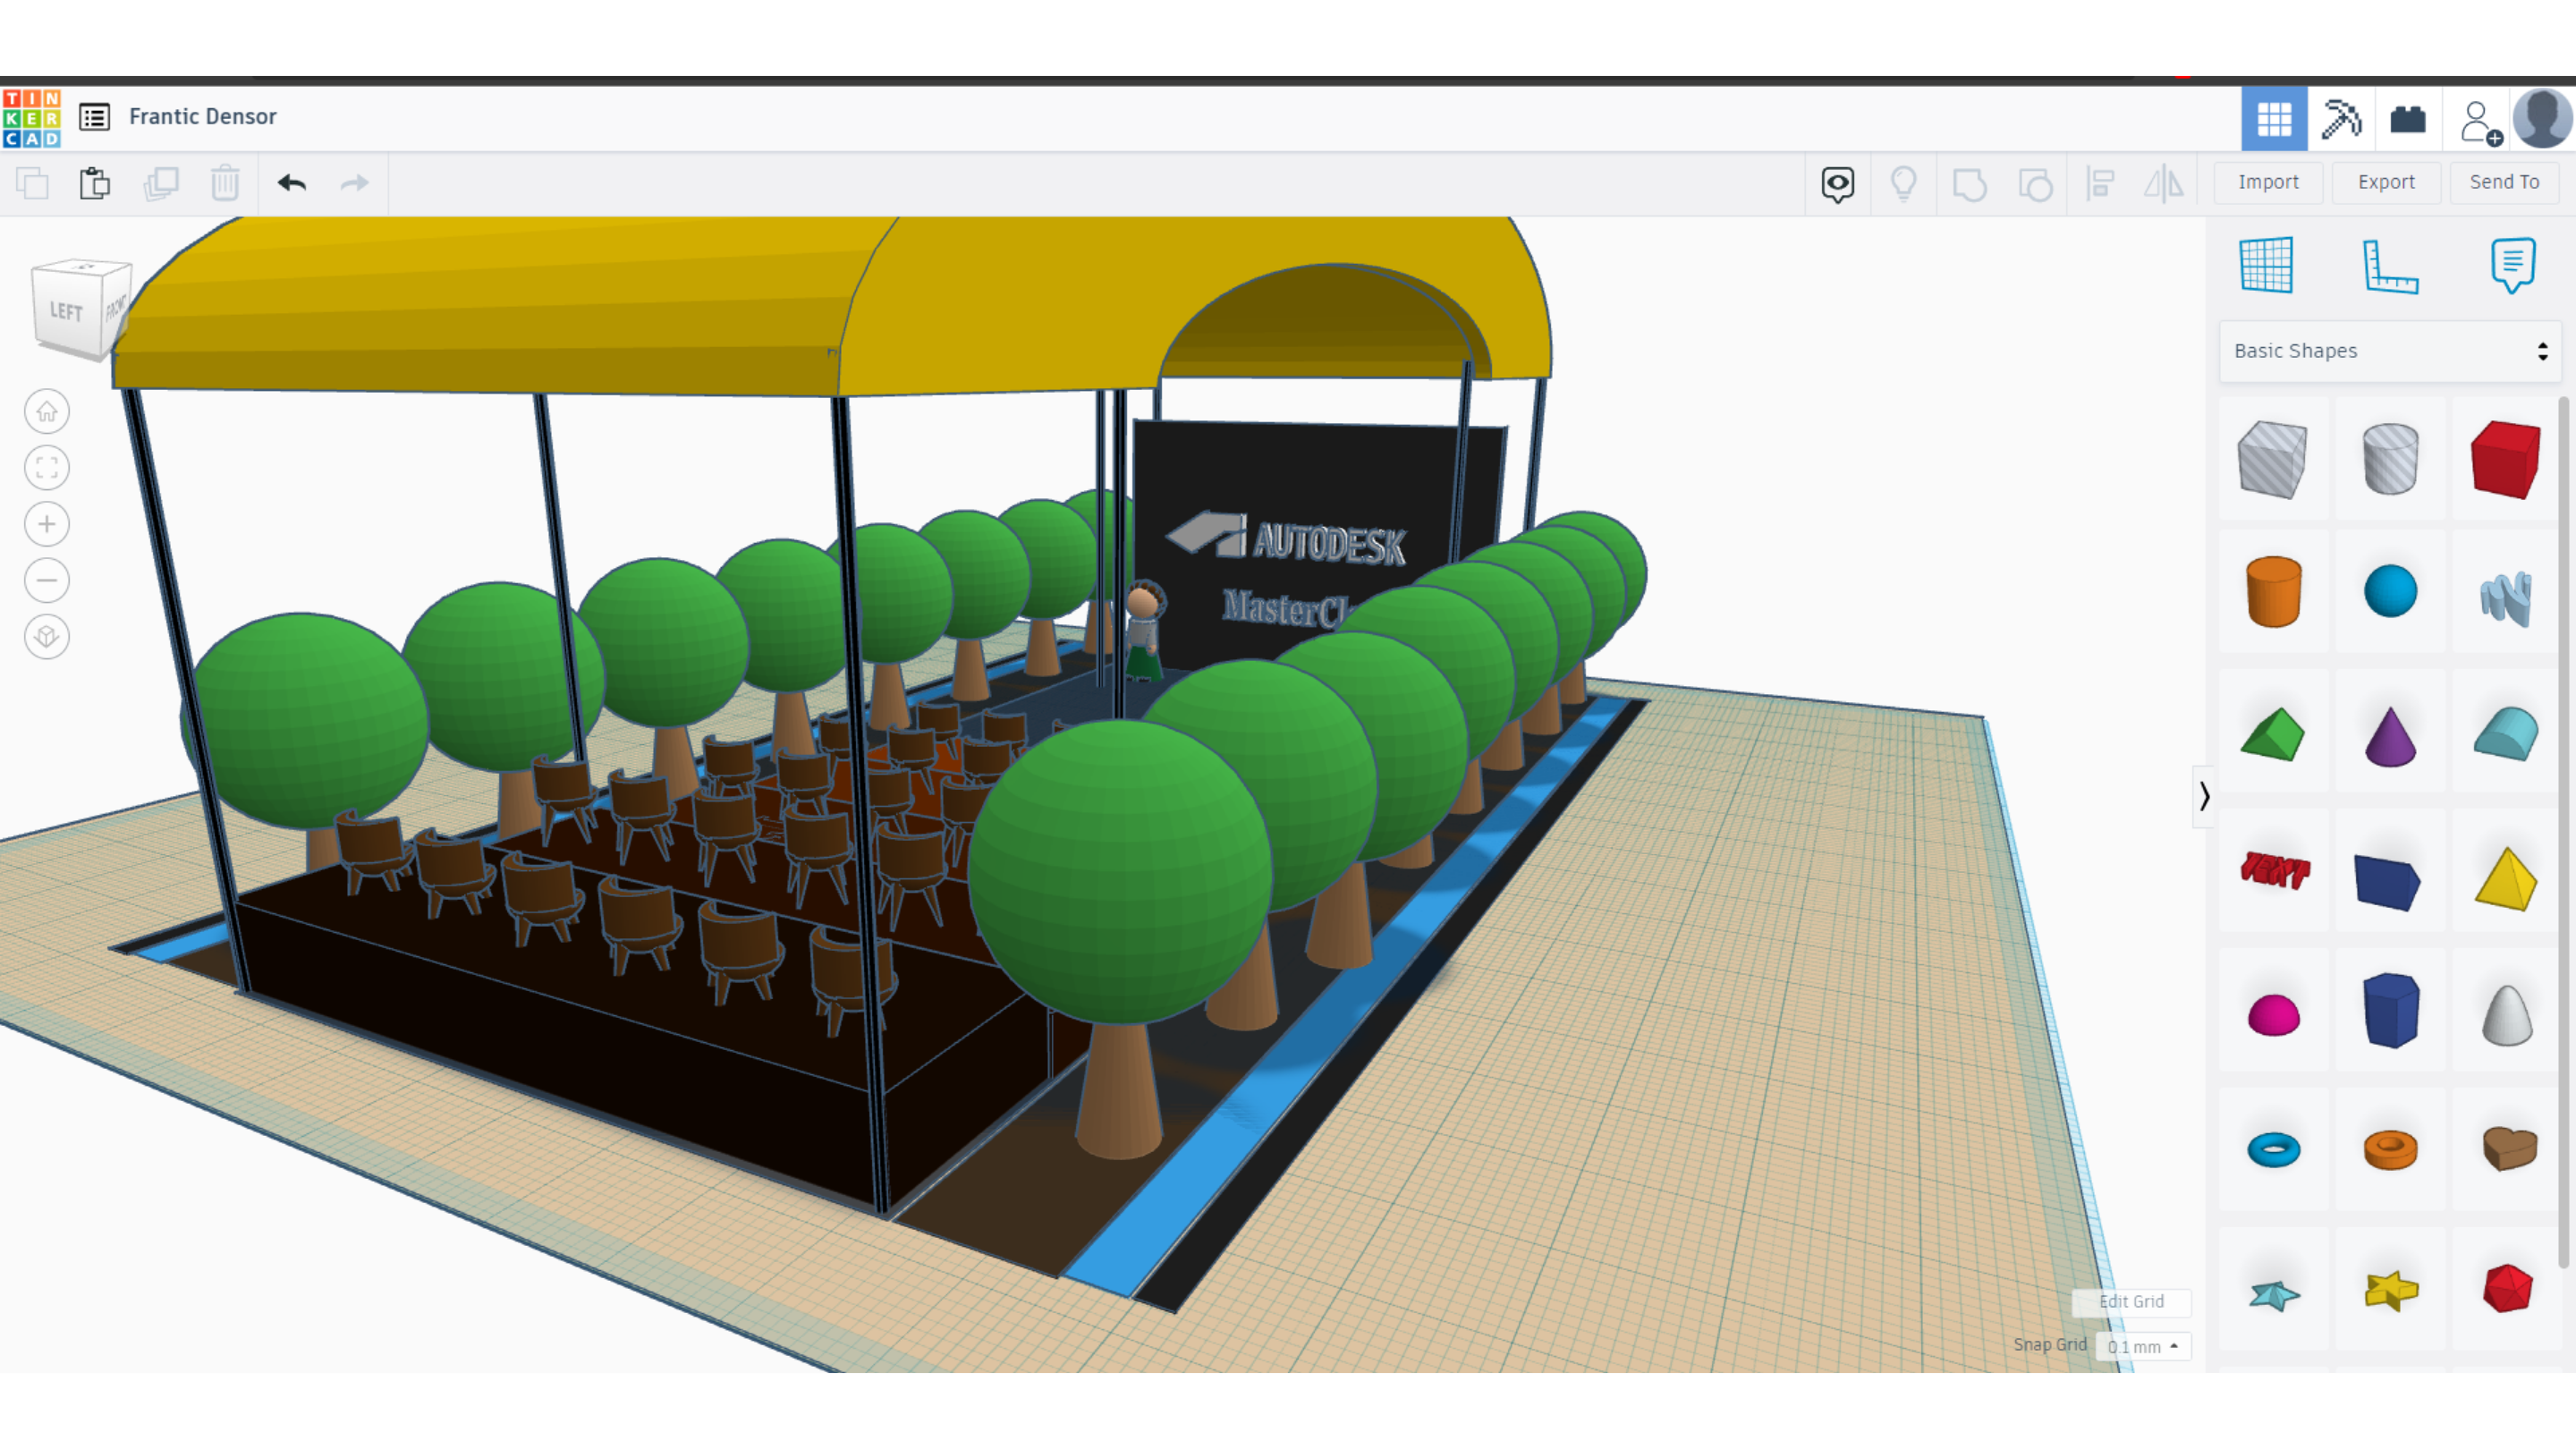Click the undo arrow icon

pyautogui.click(x=291, y=183)
